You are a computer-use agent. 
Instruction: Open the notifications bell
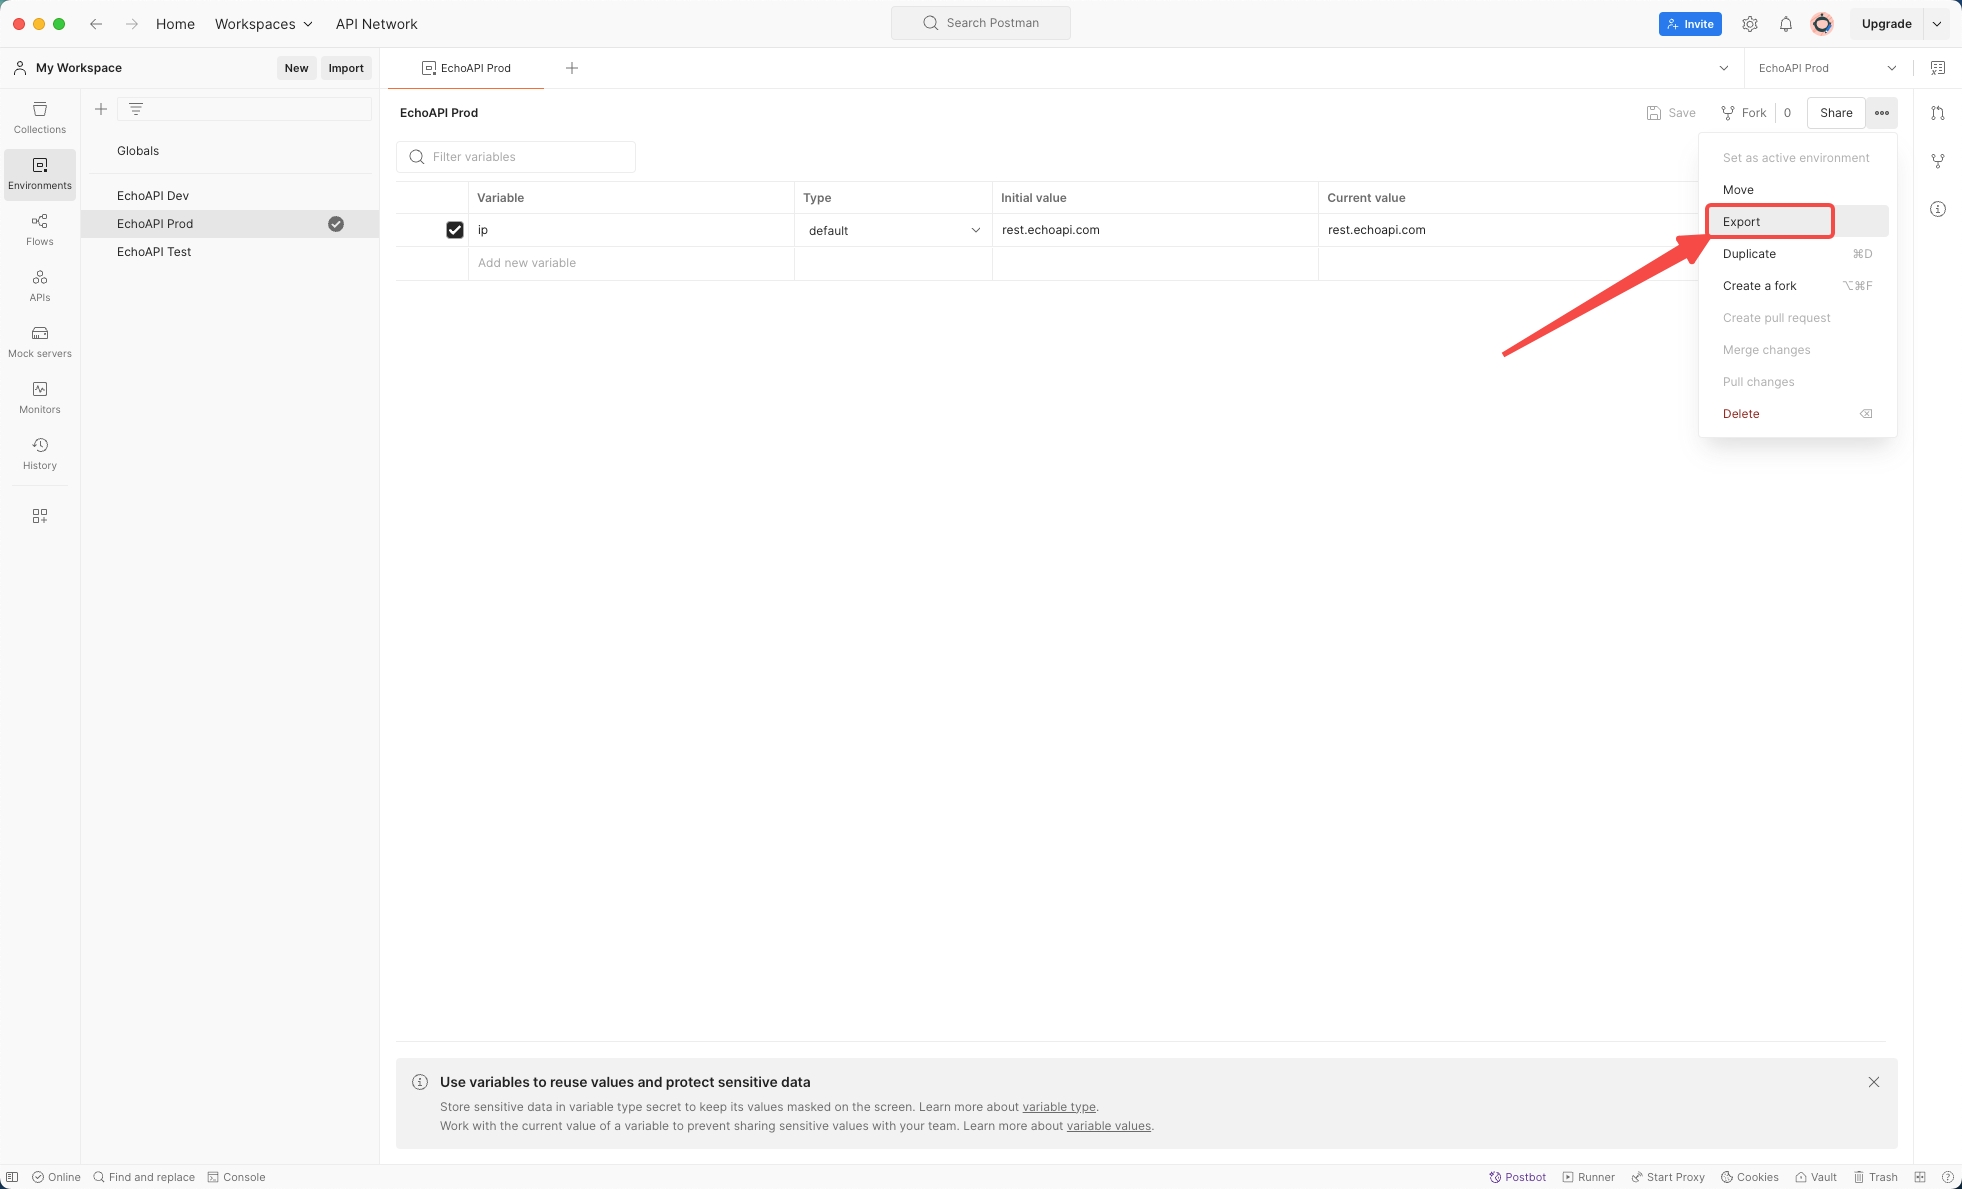(1786, 24)
